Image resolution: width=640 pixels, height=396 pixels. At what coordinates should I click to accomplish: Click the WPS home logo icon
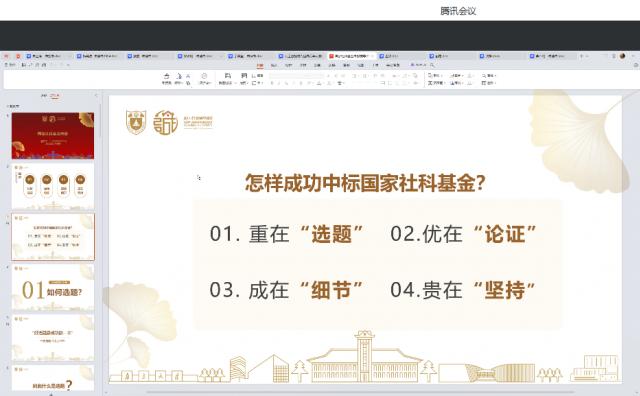tap(7, 56)
